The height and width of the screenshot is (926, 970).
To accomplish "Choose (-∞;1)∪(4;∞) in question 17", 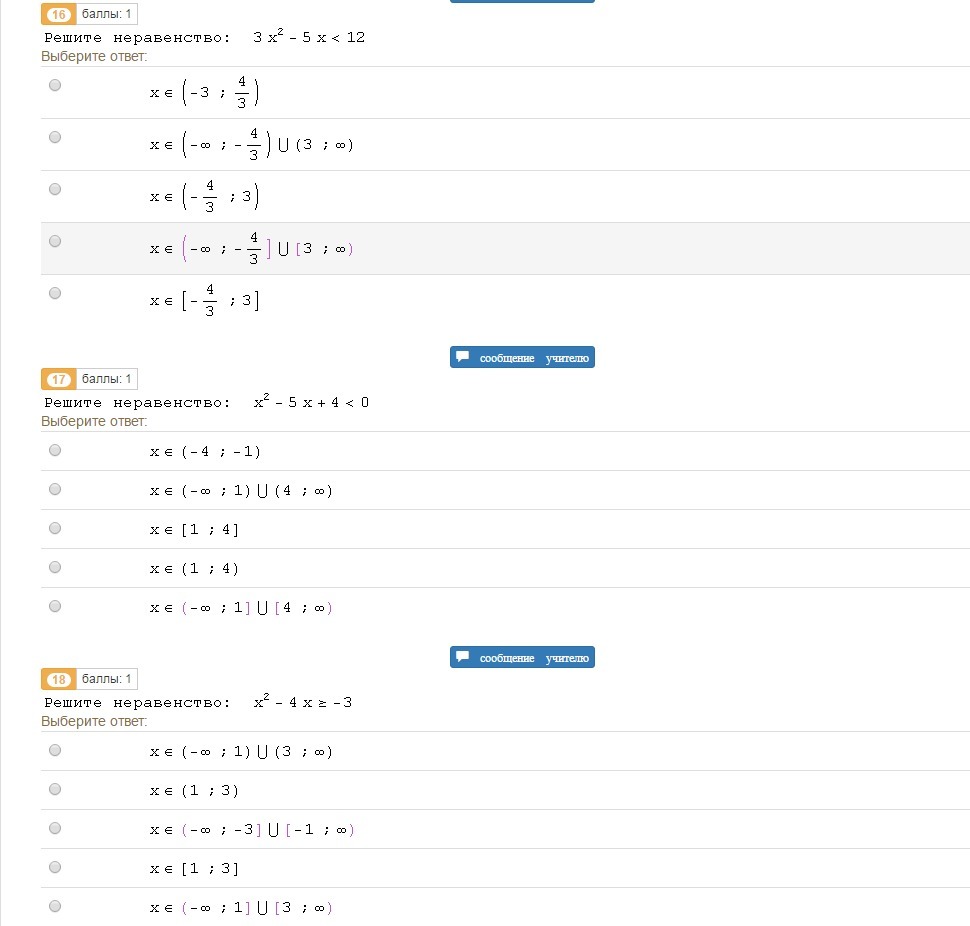I will [55, 489].
